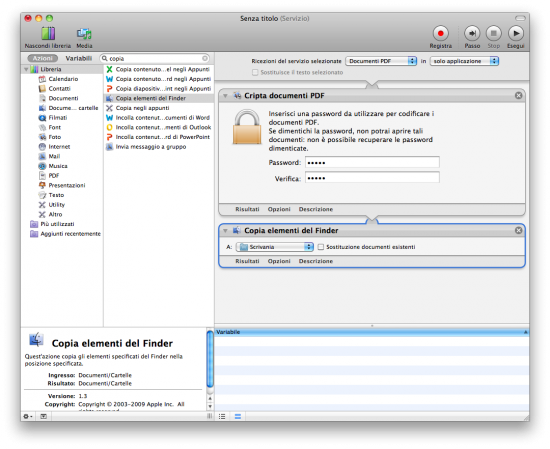The width and height of the screenshot is (550, 449).
Task: Click the Nascondi libreria toolbar icon
Action: click(48, 34)
